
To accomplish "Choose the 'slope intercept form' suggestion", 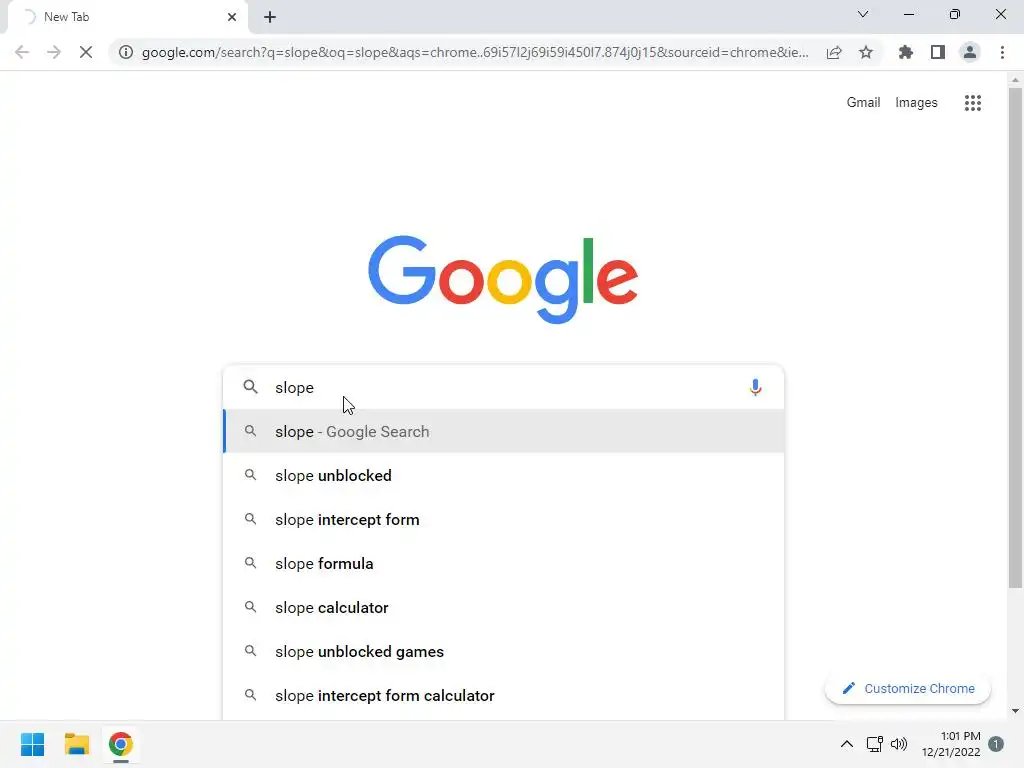I will [504, 520].
